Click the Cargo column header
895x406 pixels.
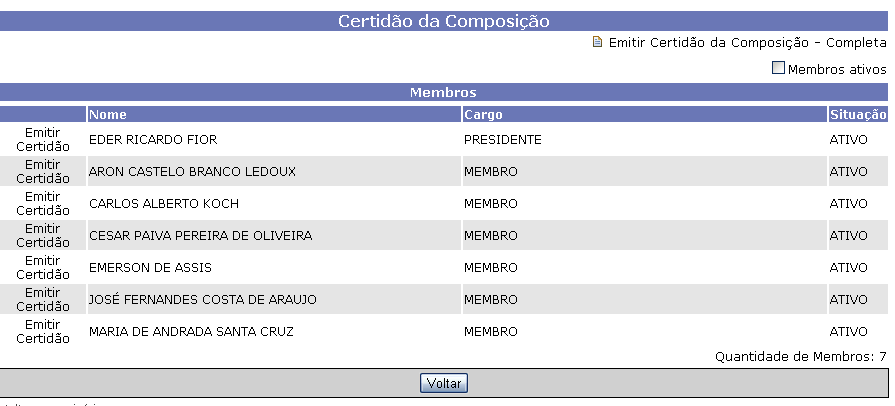click(483, 114)
